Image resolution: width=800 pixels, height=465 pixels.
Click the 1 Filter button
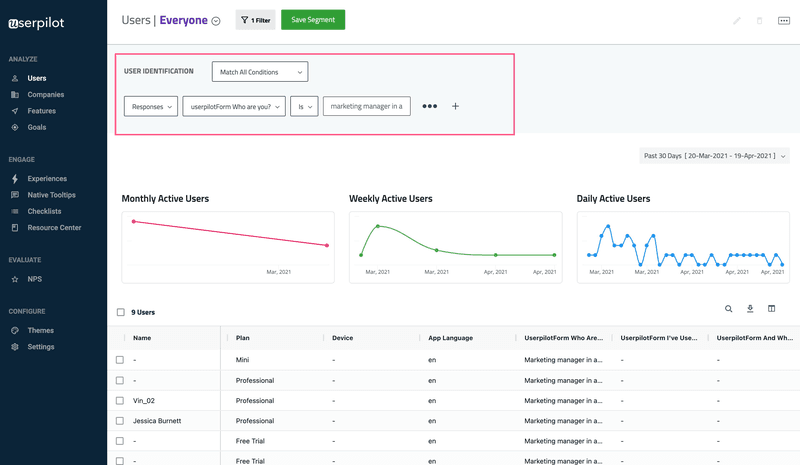click(255, 20)
